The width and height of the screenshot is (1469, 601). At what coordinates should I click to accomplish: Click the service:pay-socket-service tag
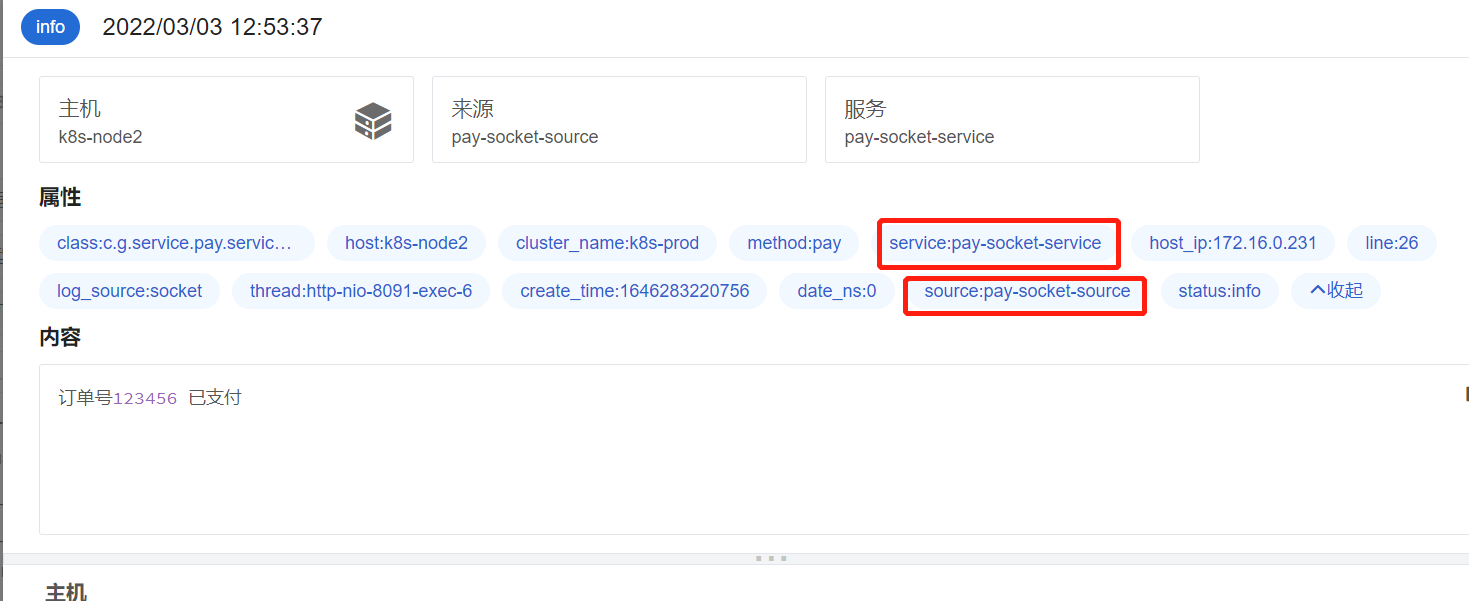[x=995, y=243]
